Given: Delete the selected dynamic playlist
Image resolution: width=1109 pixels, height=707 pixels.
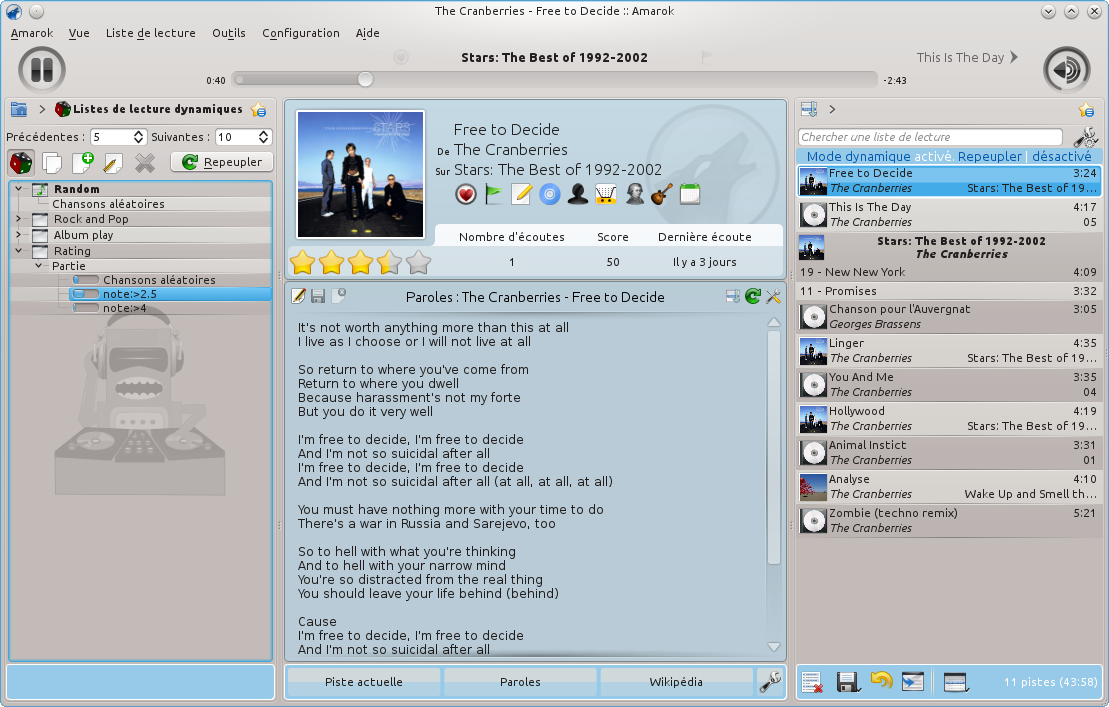Looking at the screenshot, I should [x=144, y=163].
